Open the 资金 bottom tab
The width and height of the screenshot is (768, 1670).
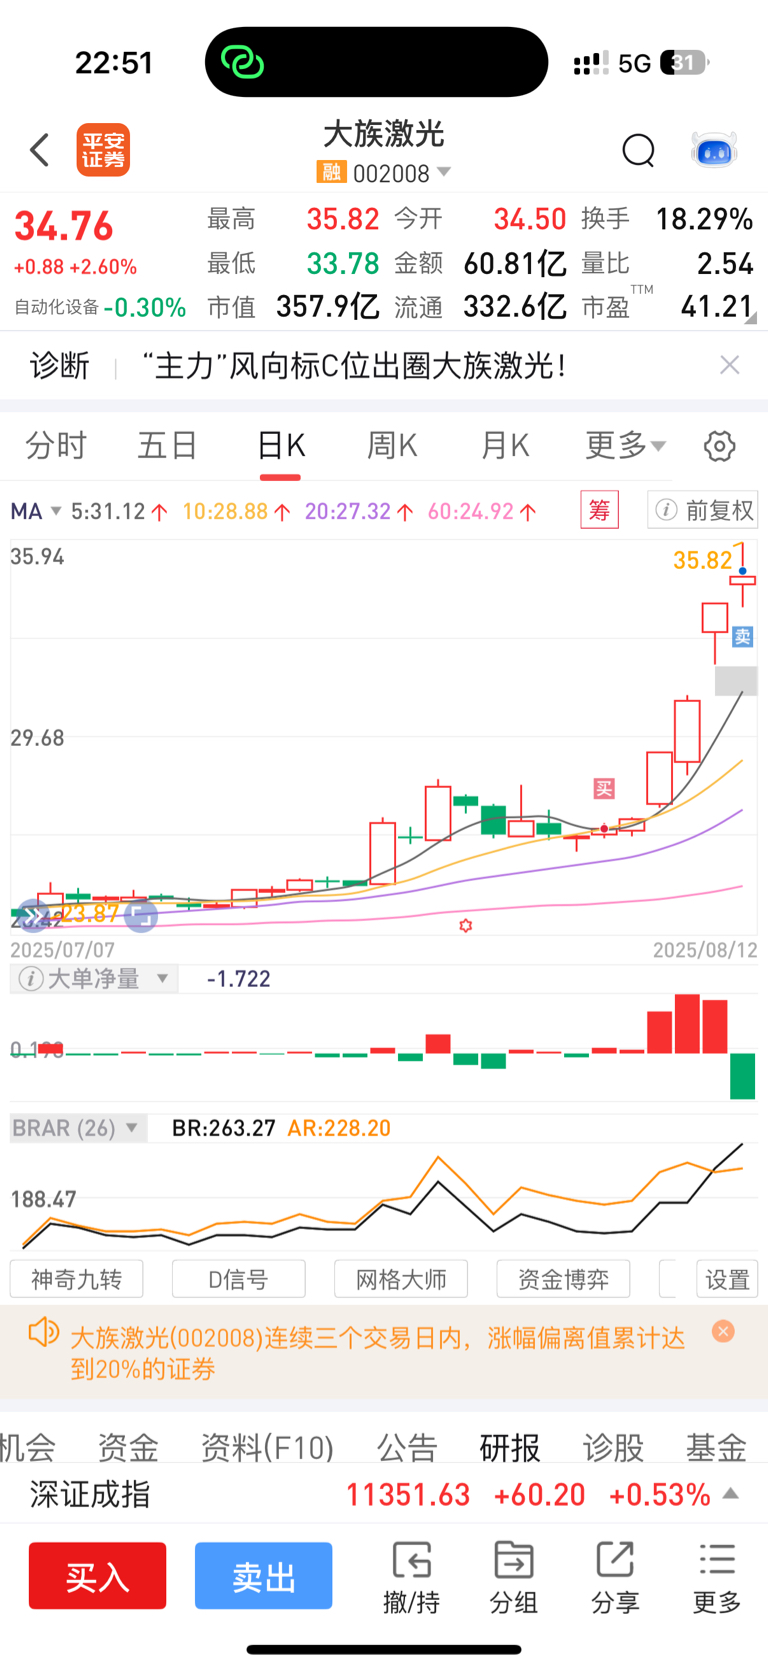[x=128, y=1447]
